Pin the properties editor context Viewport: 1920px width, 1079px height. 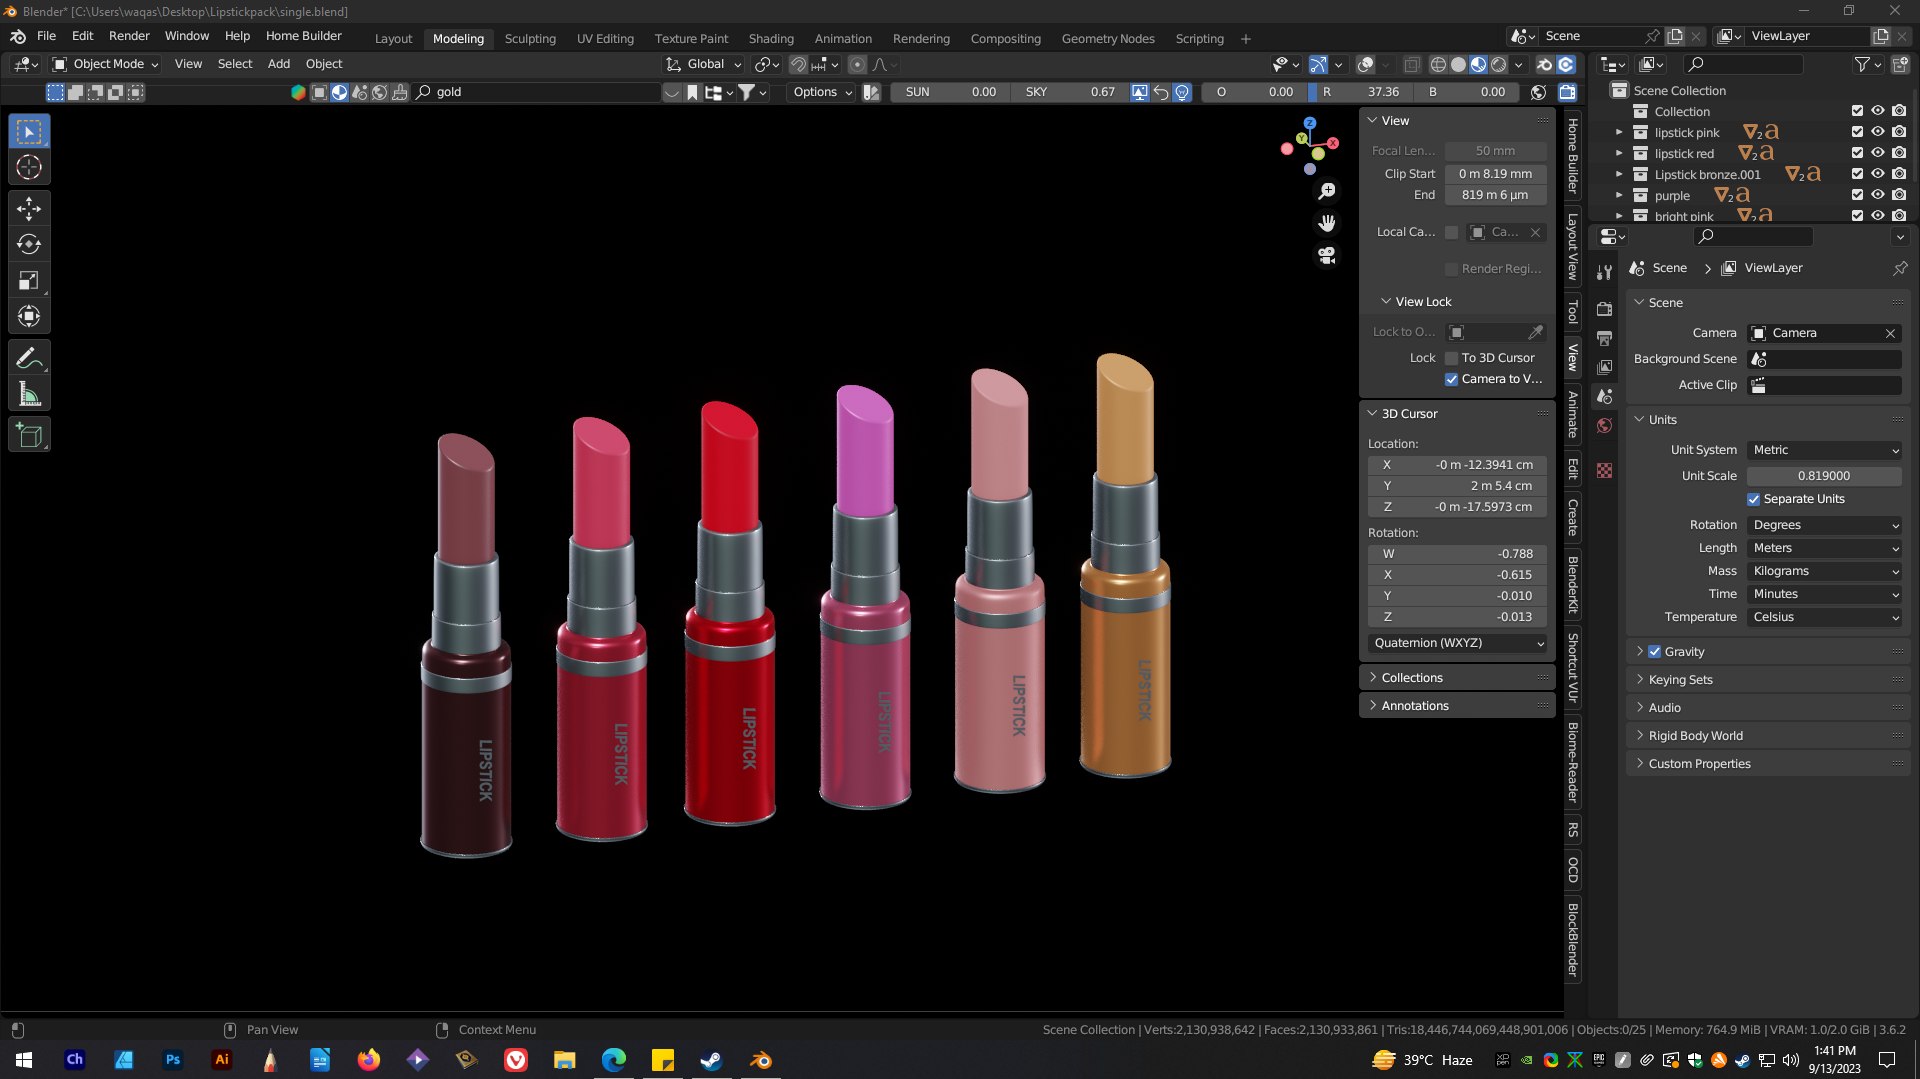[1899, 268]
